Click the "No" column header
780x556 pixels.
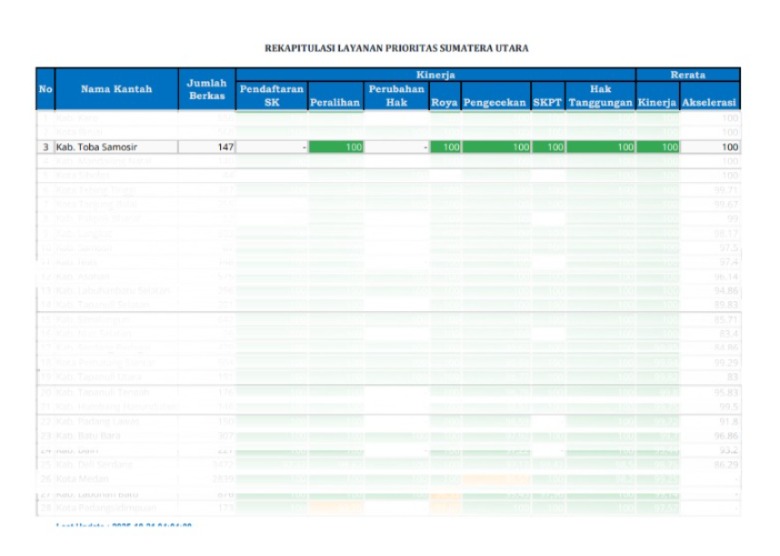click(x=45, y=89)
